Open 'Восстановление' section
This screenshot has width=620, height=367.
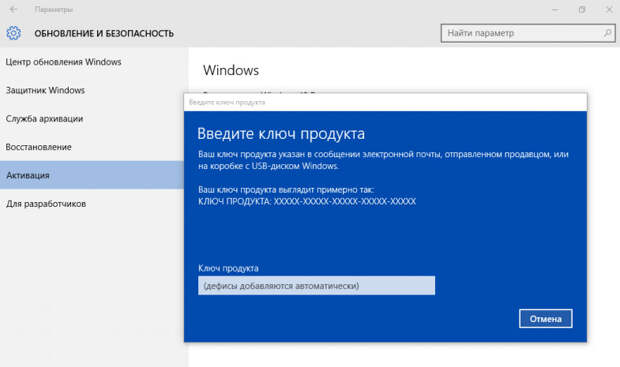click(x=93, y=147)
